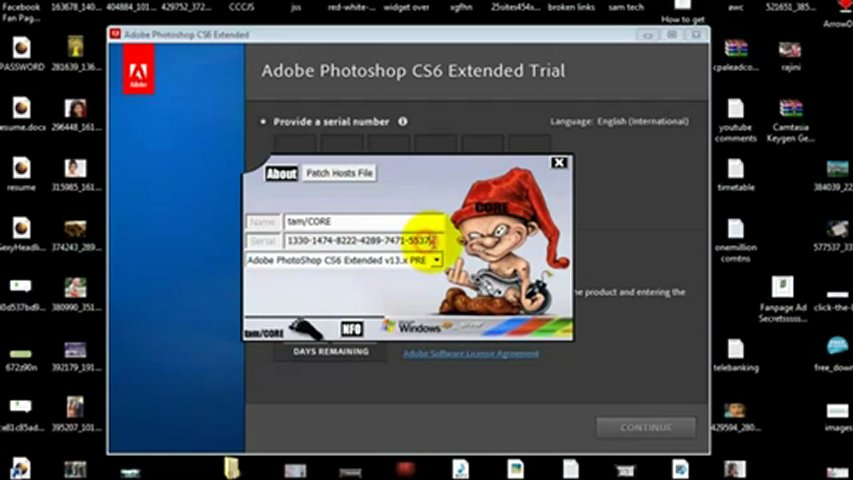Open the Camtasia Keygen archive on desktop
Viewport: 853px width, 480px height.
[x=790, y=120]
